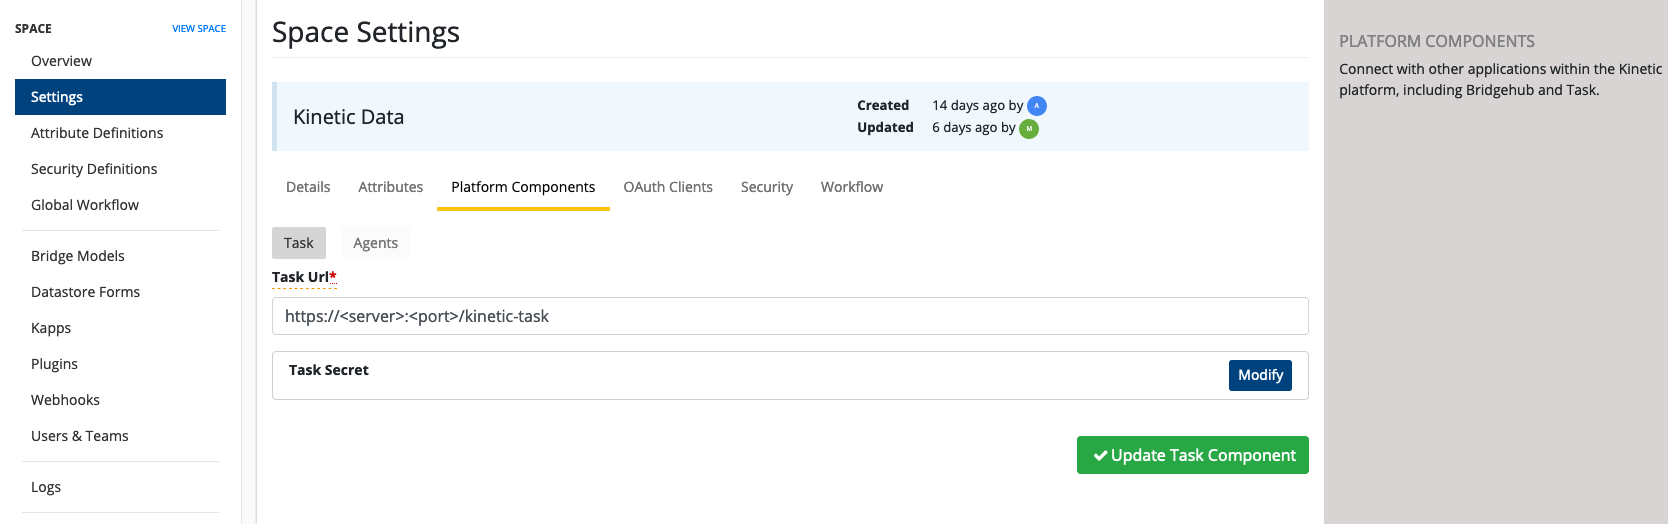Click the blue creator avatar icon
The image size is (1668, 524).
tap(1037, 106)
